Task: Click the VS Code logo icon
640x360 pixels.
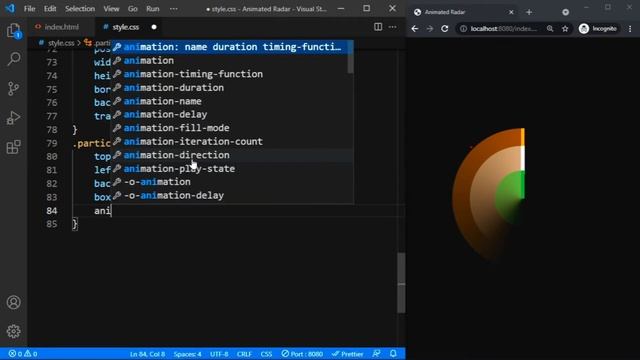Action: pos(10,8)
